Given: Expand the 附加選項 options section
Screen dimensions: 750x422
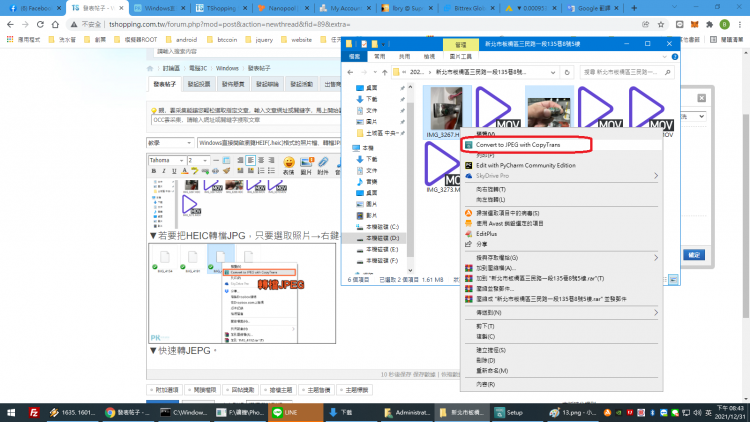Looking at the screenshot, I should [165, 390].
